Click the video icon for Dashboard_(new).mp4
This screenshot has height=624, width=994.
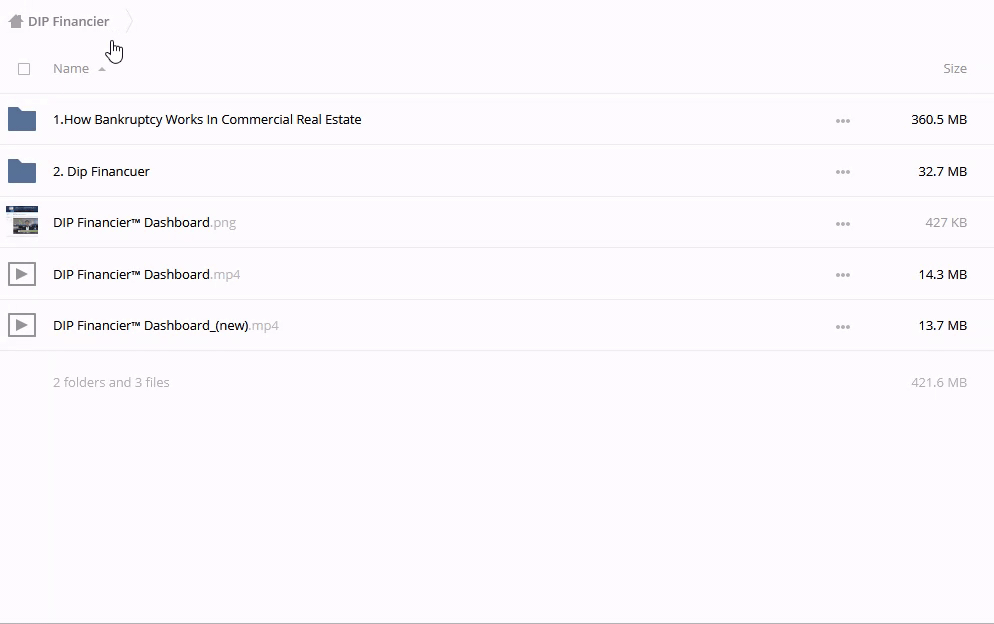(22, 325)
